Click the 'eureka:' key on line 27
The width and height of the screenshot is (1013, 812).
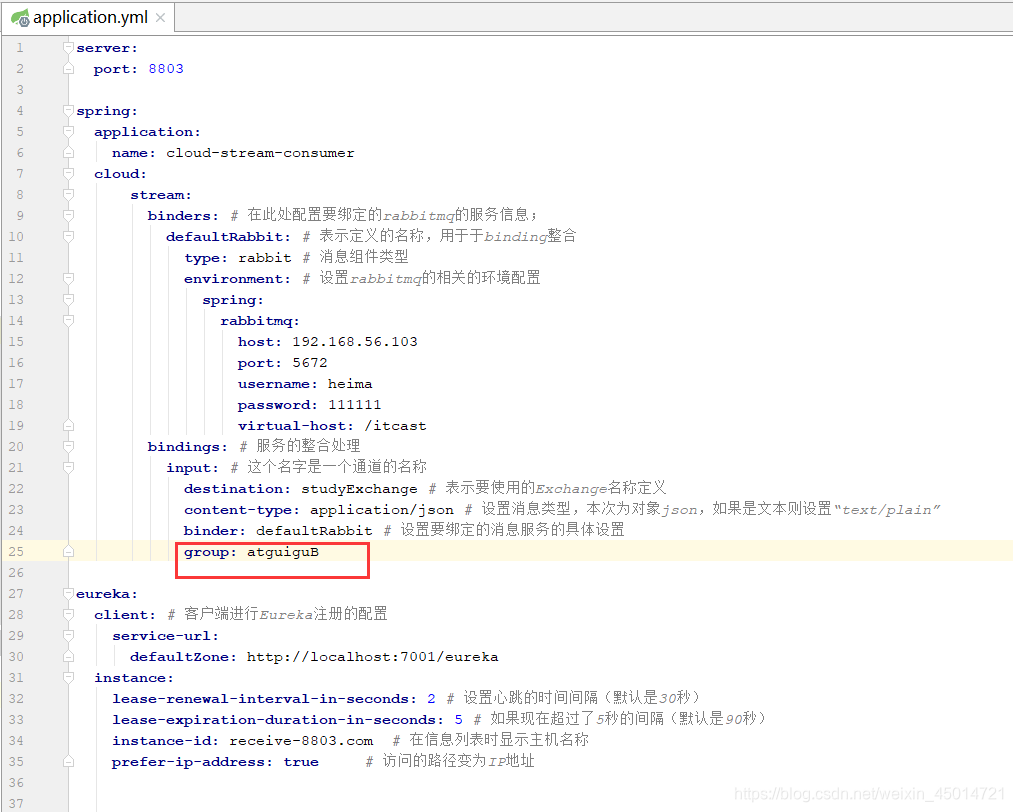click(107, 594)
